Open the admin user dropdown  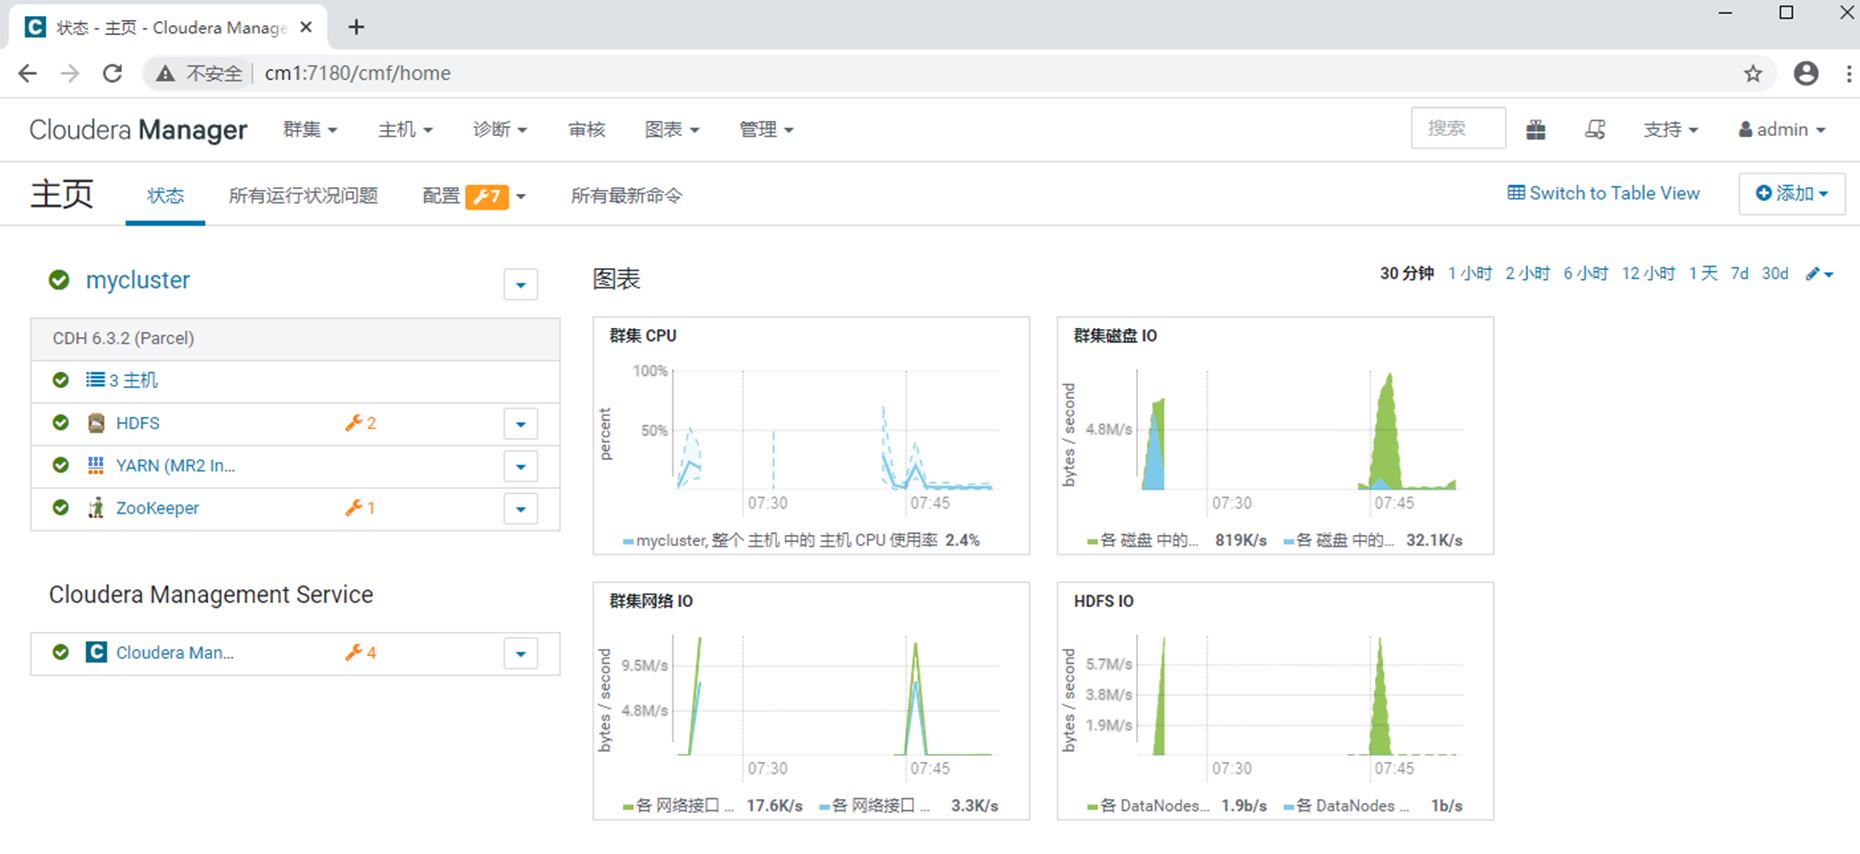click(x=1782, y=130)
